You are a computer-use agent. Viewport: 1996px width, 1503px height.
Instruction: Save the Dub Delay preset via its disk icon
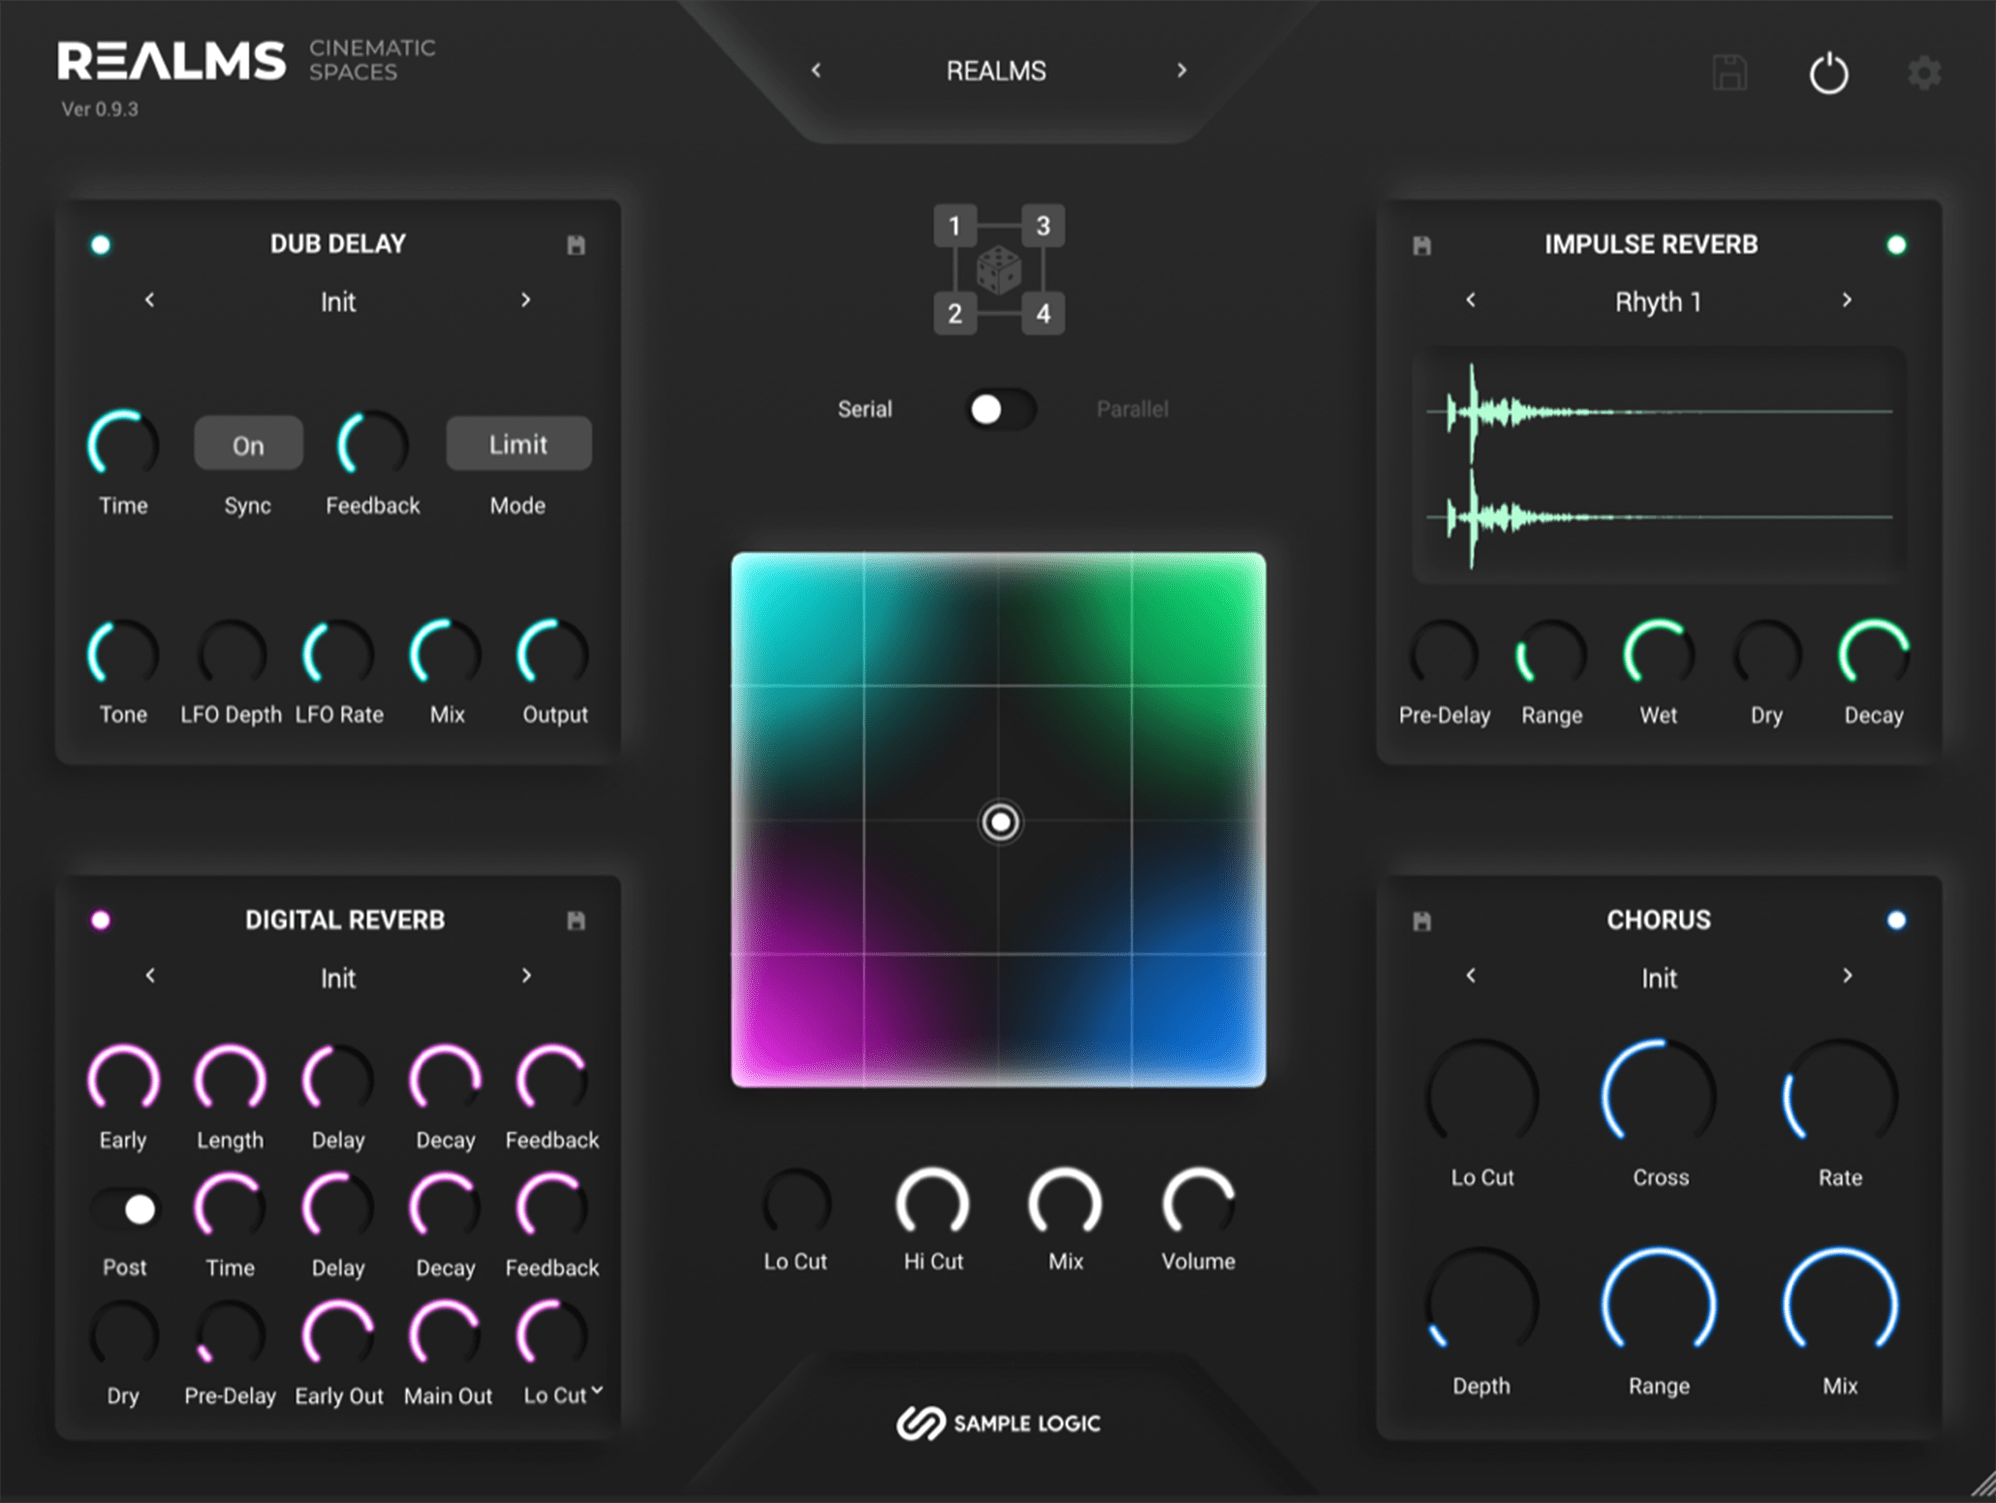coord(577,244)
